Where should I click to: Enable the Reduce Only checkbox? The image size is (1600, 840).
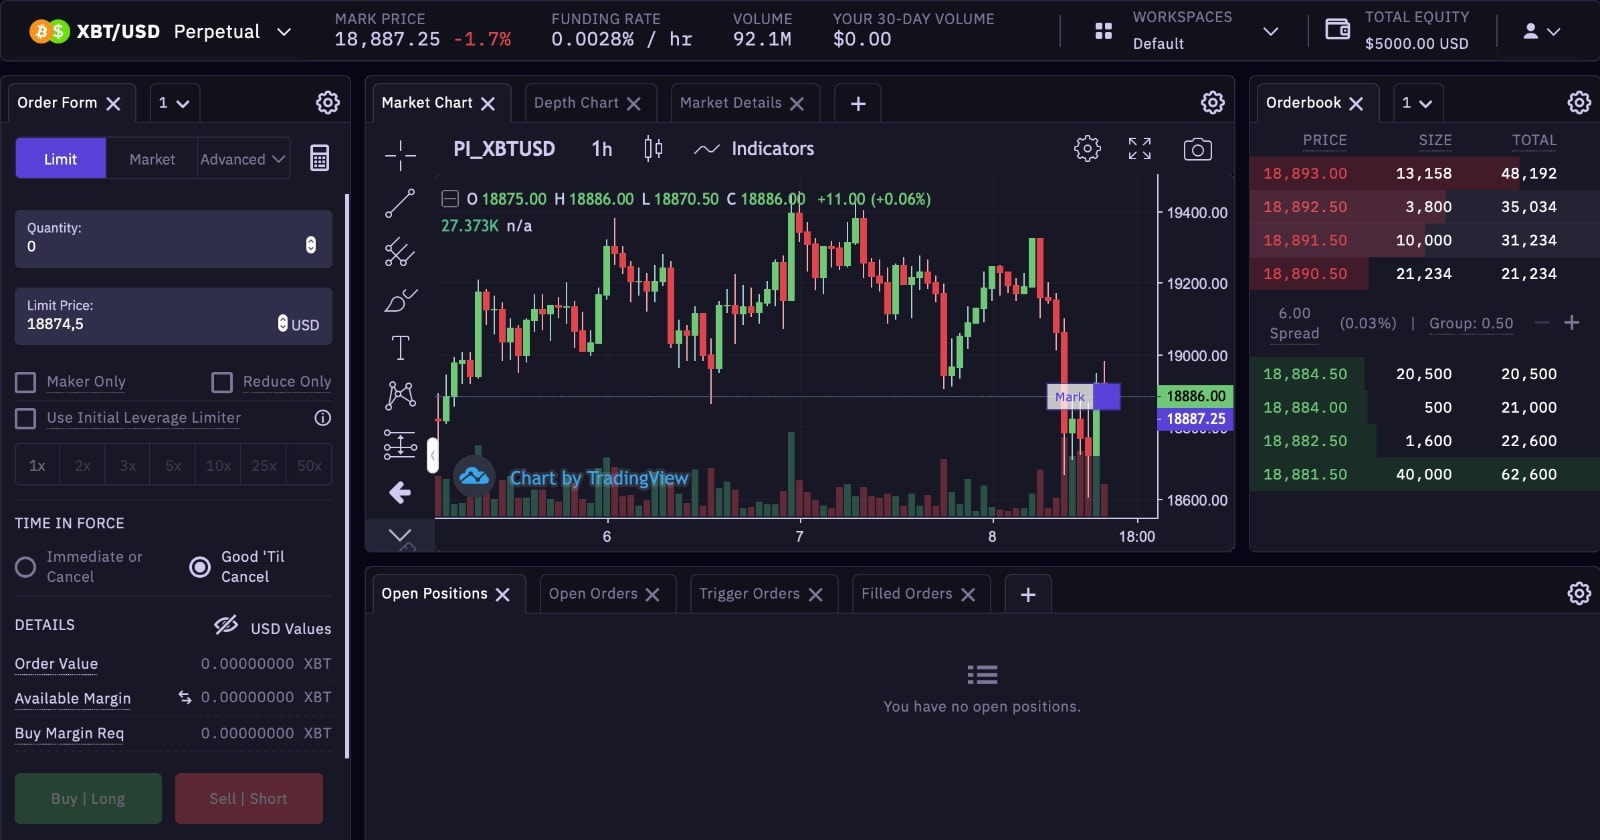(x=222, y=382)
